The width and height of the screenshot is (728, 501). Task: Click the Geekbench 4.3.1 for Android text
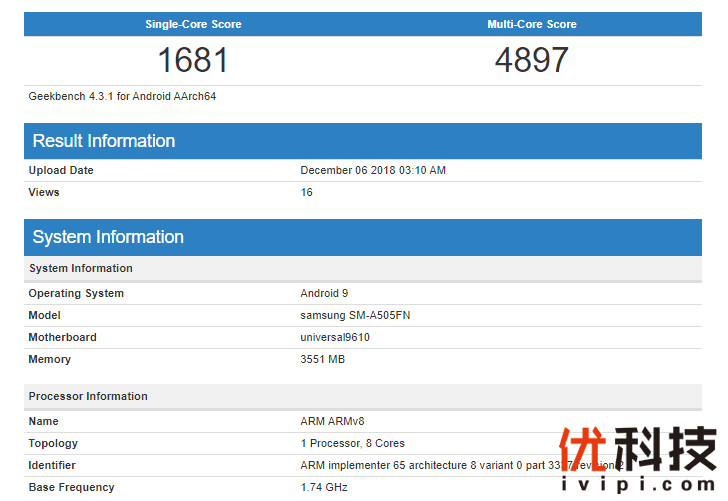pyautogui.click(x=123, y=97)
